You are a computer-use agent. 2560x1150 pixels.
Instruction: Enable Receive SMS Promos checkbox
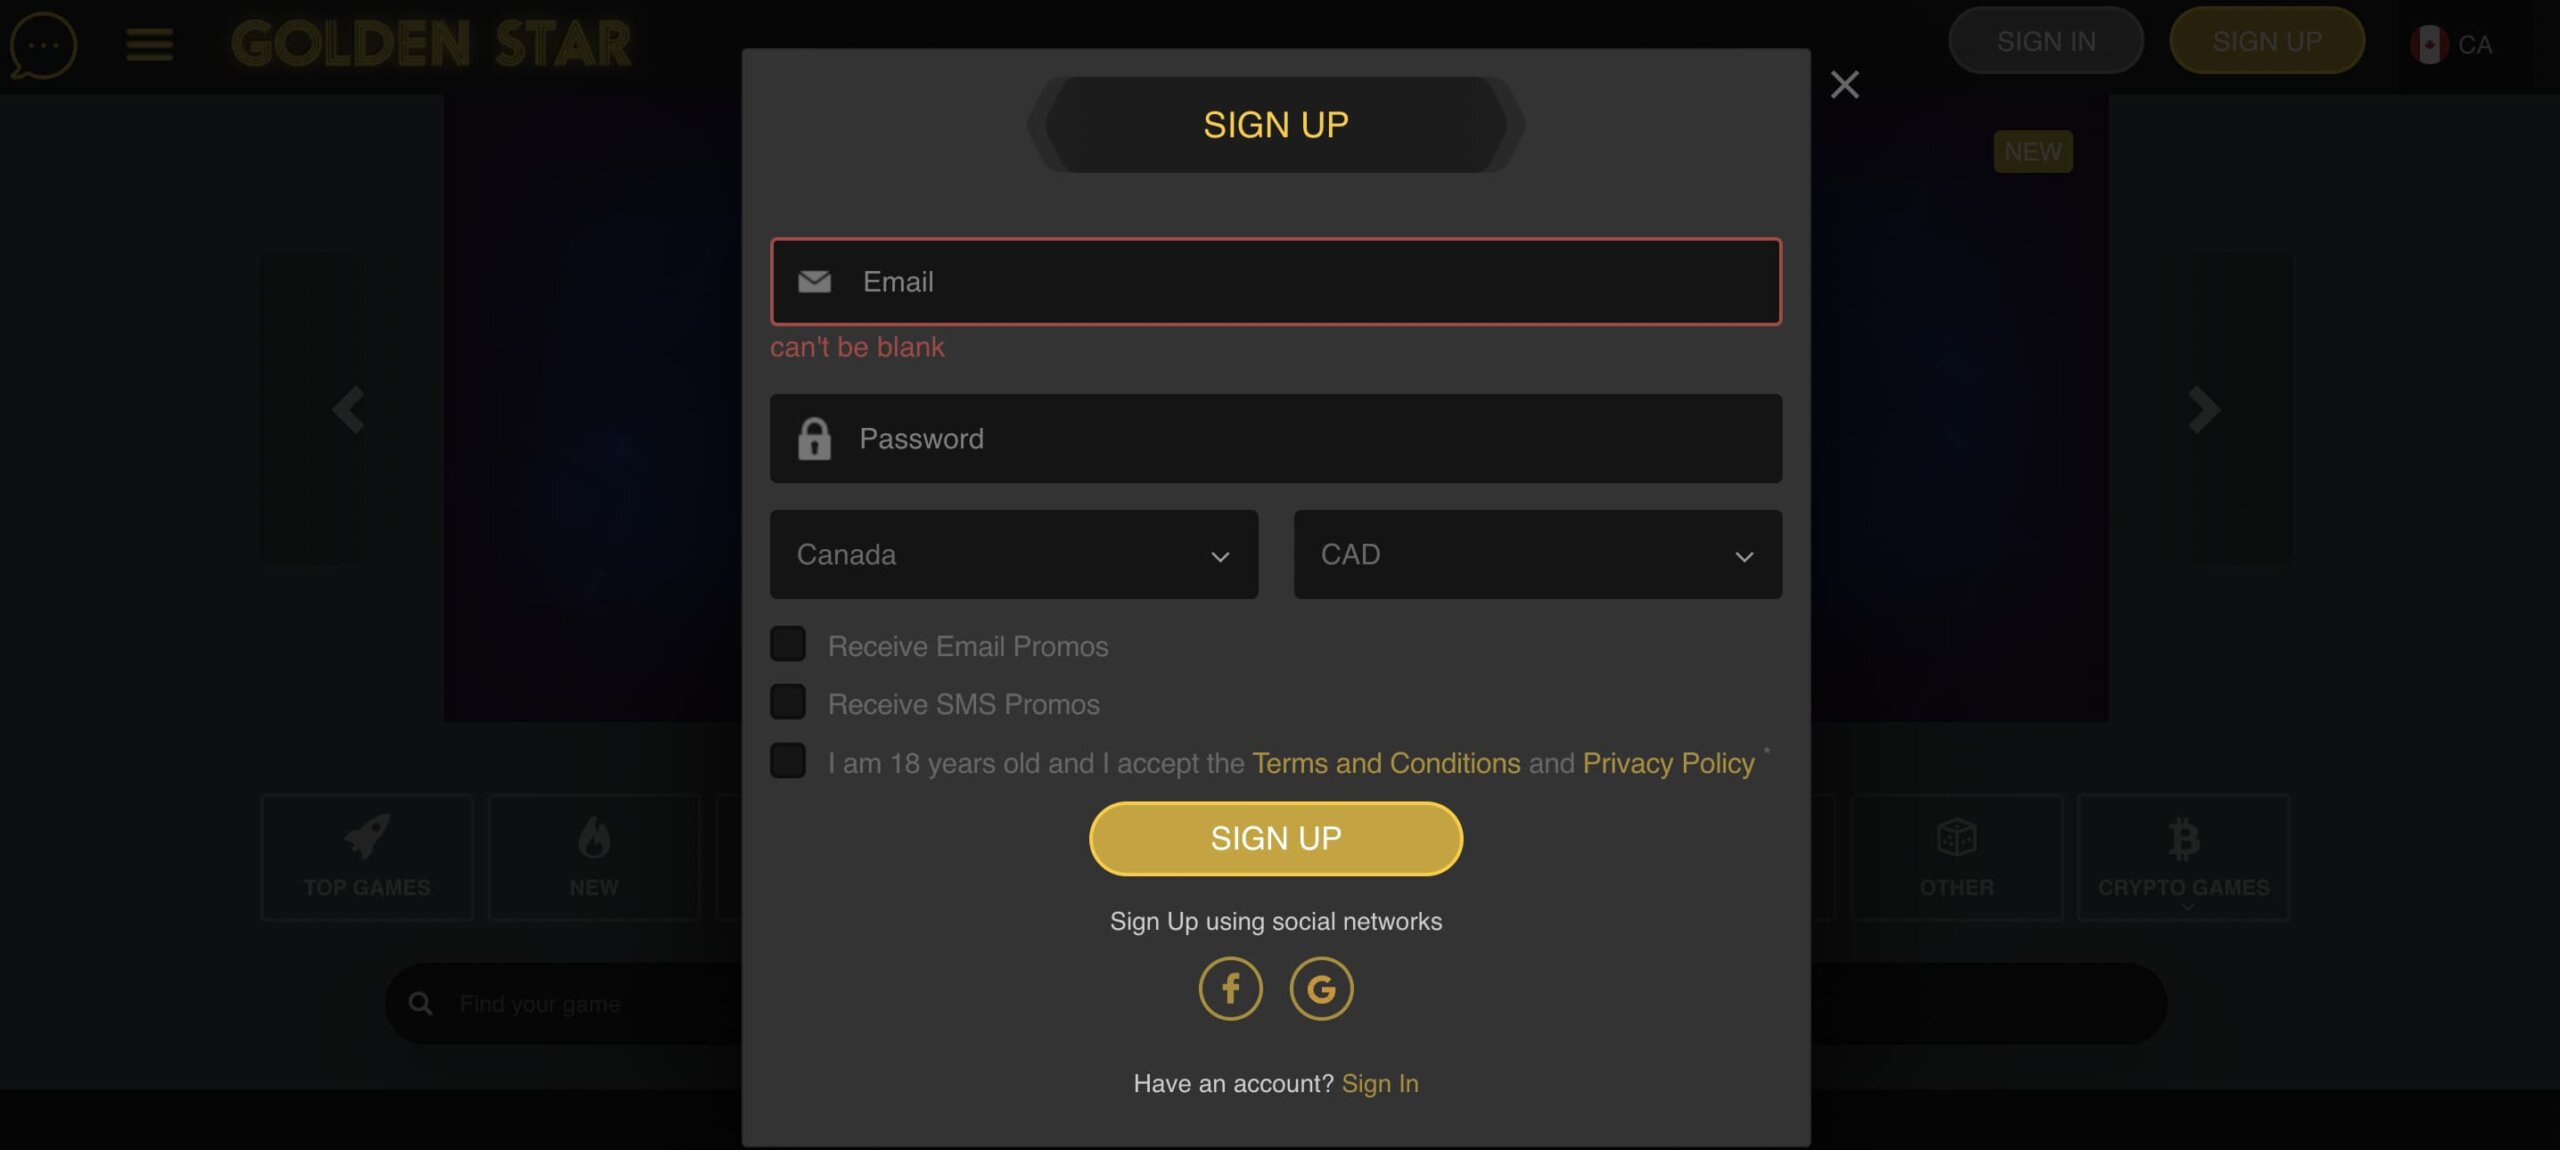pyautogui.click(x=788, y=702)
